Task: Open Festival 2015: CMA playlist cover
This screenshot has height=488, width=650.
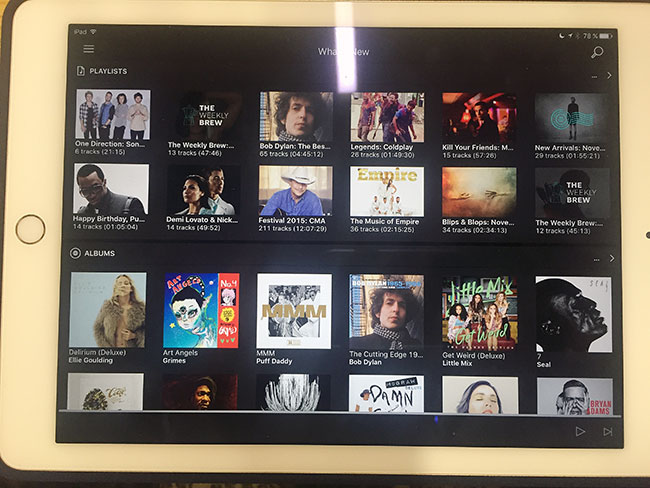Action: point(296,191)
